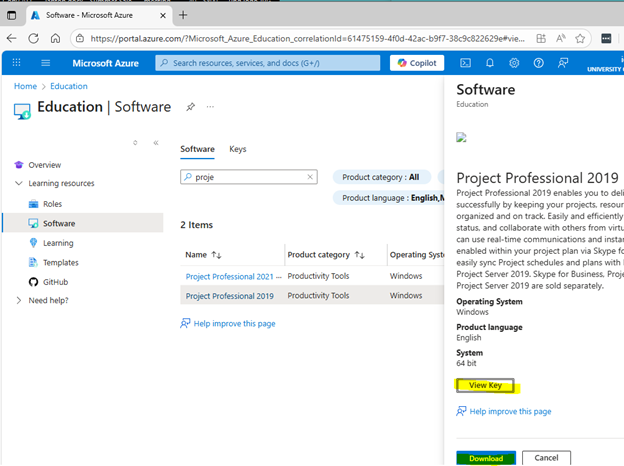Expand the Need help? section

tap(19, 300)
